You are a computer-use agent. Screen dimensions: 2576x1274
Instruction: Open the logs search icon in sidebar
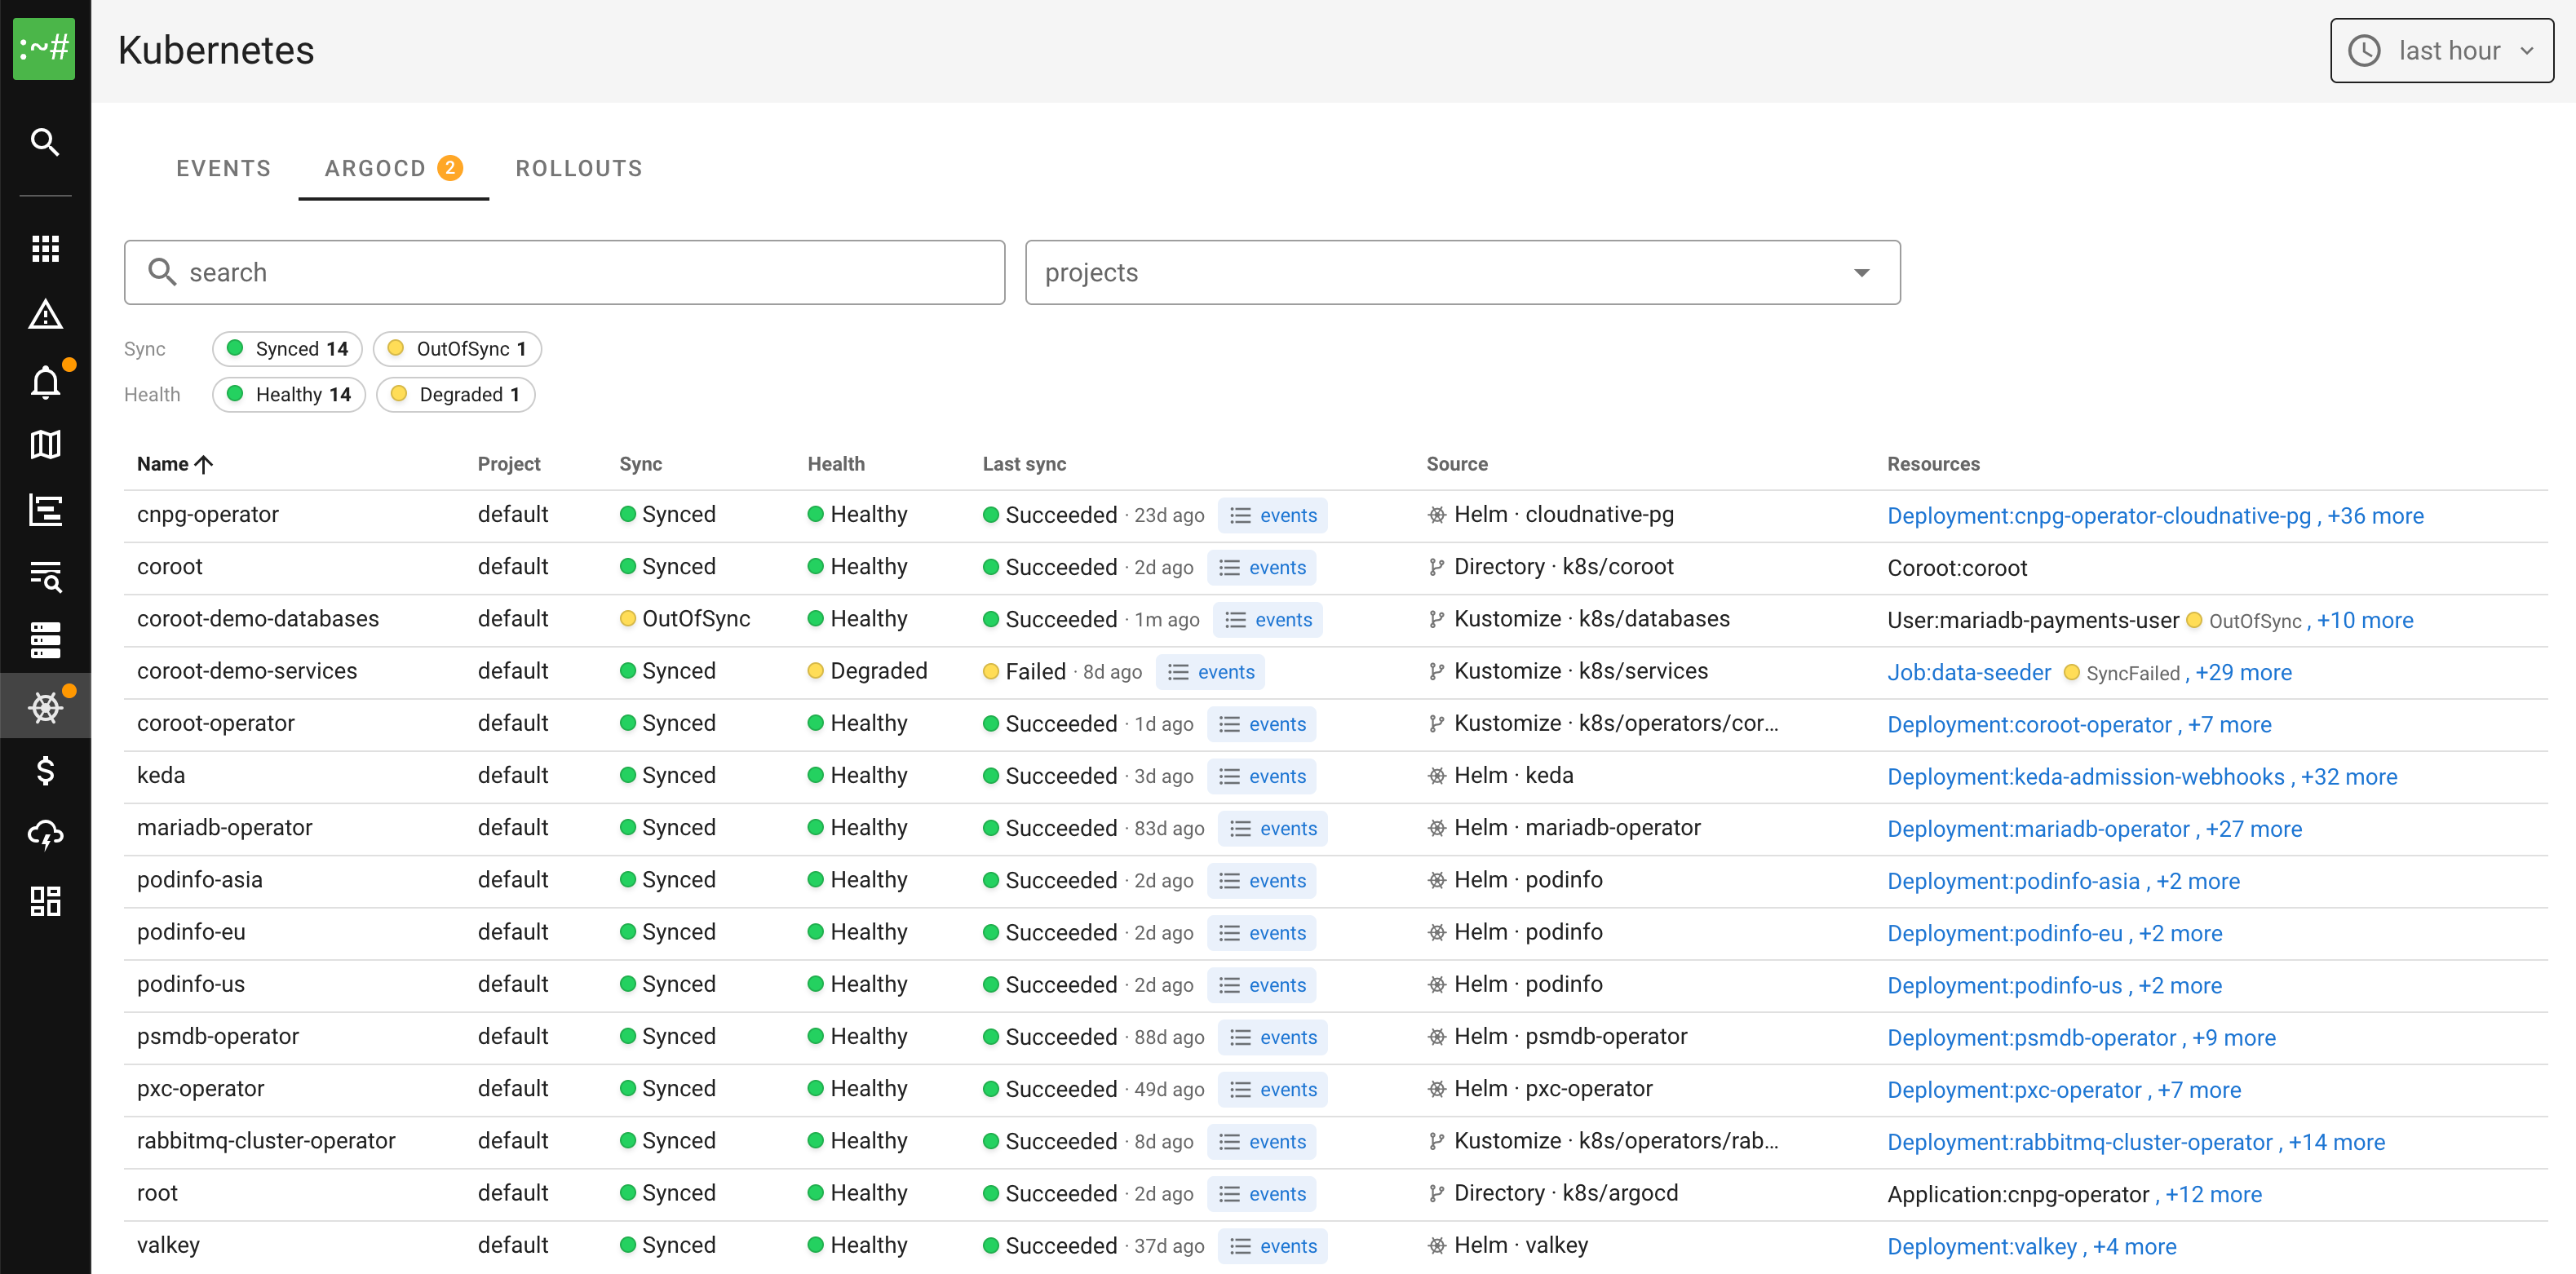(45, 576)
